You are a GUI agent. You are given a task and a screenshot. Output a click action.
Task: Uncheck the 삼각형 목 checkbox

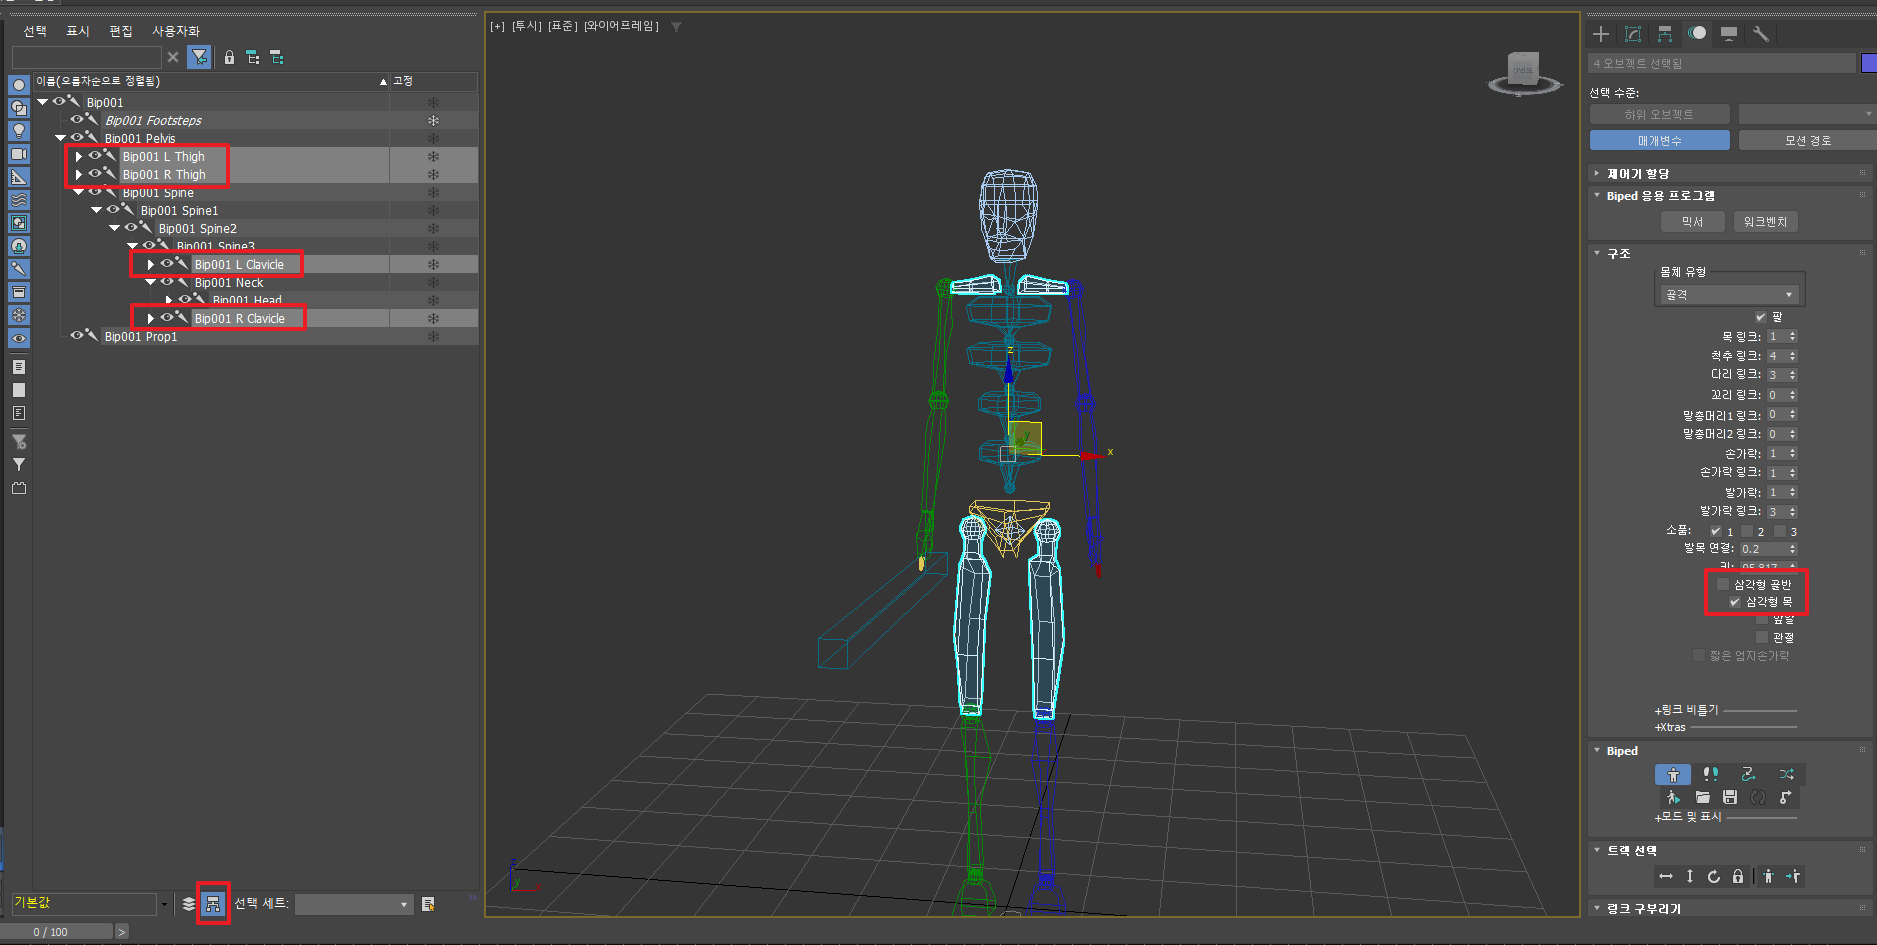[1735, 602]
